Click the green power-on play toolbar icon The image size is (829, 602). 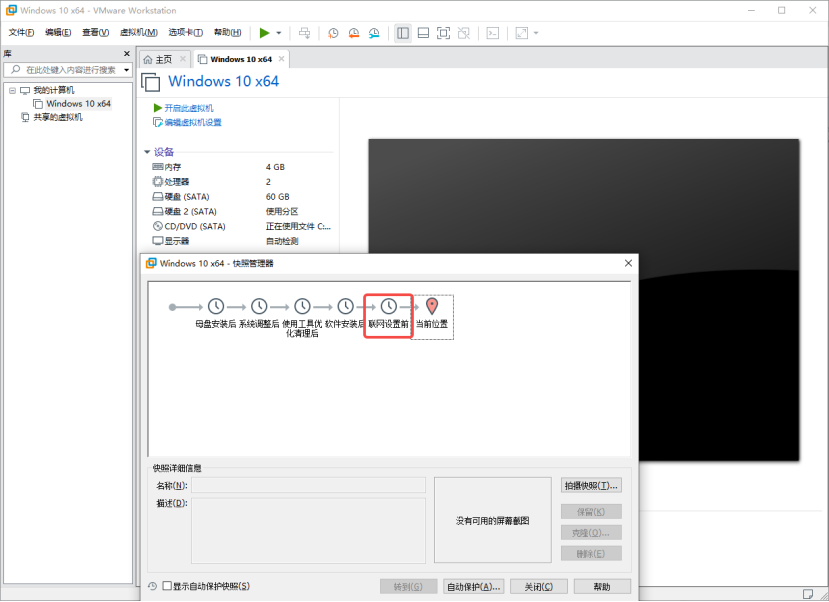264,33
